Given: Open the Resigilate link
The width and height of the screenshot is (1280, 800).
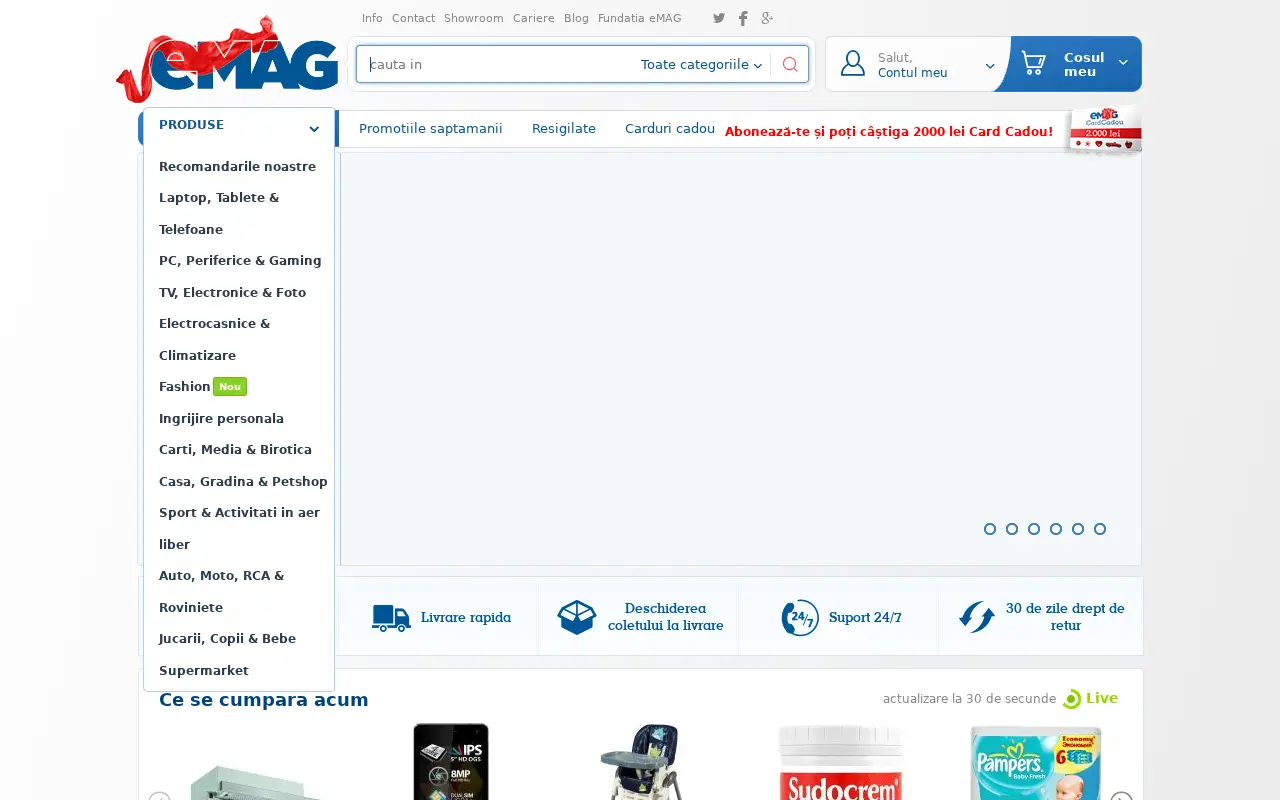Looking at the screenshot, I should (x=564, y=129).
